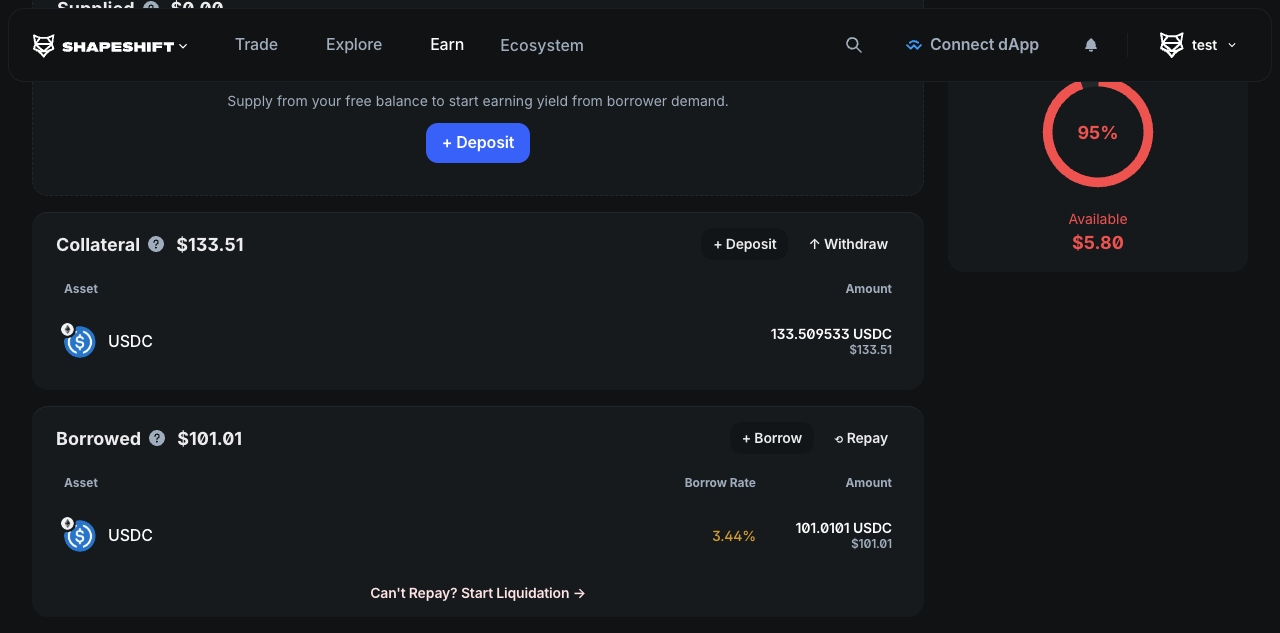Go to the Earn tab

(x=447, y=45)
